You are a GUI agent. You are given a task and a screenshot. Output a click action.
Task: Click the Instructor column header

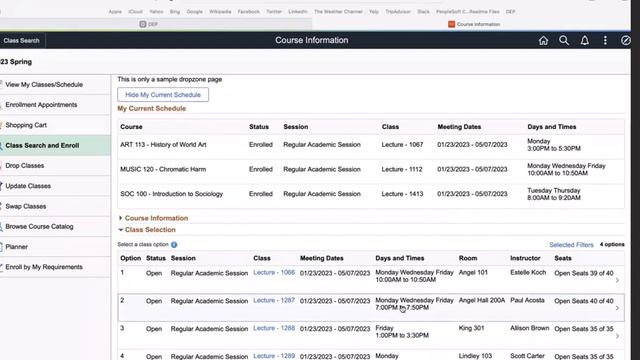click(525, 258)
